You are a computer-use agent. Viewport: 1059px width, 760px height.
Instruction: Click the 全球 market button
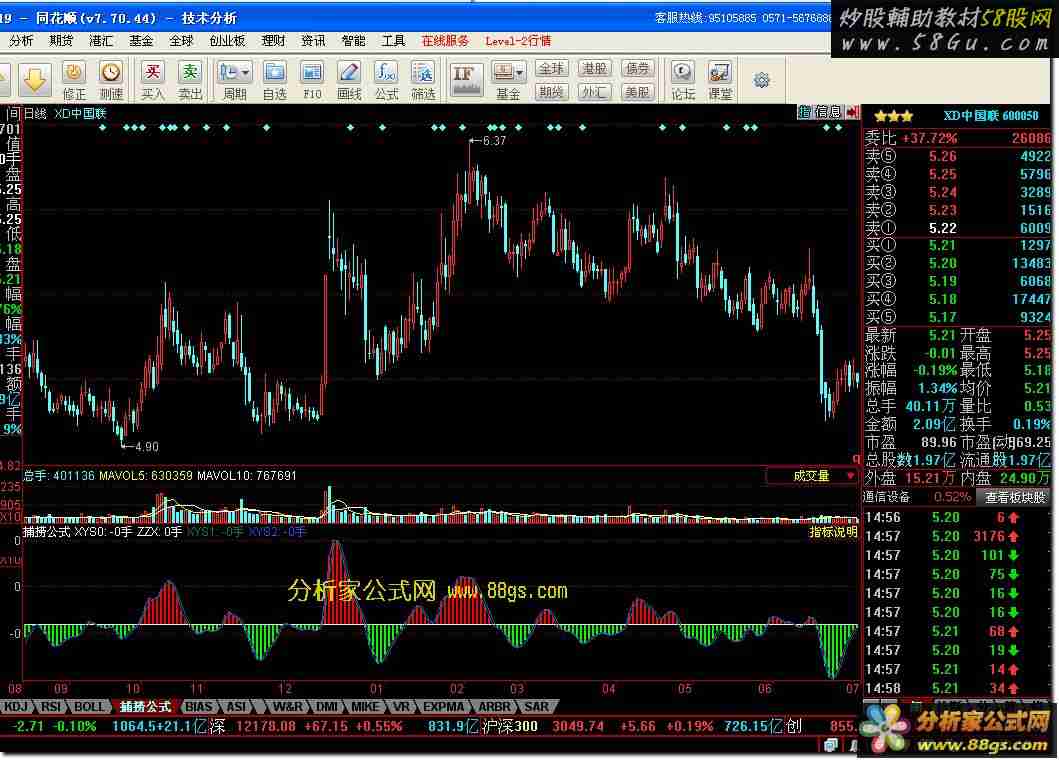point(551,68)
